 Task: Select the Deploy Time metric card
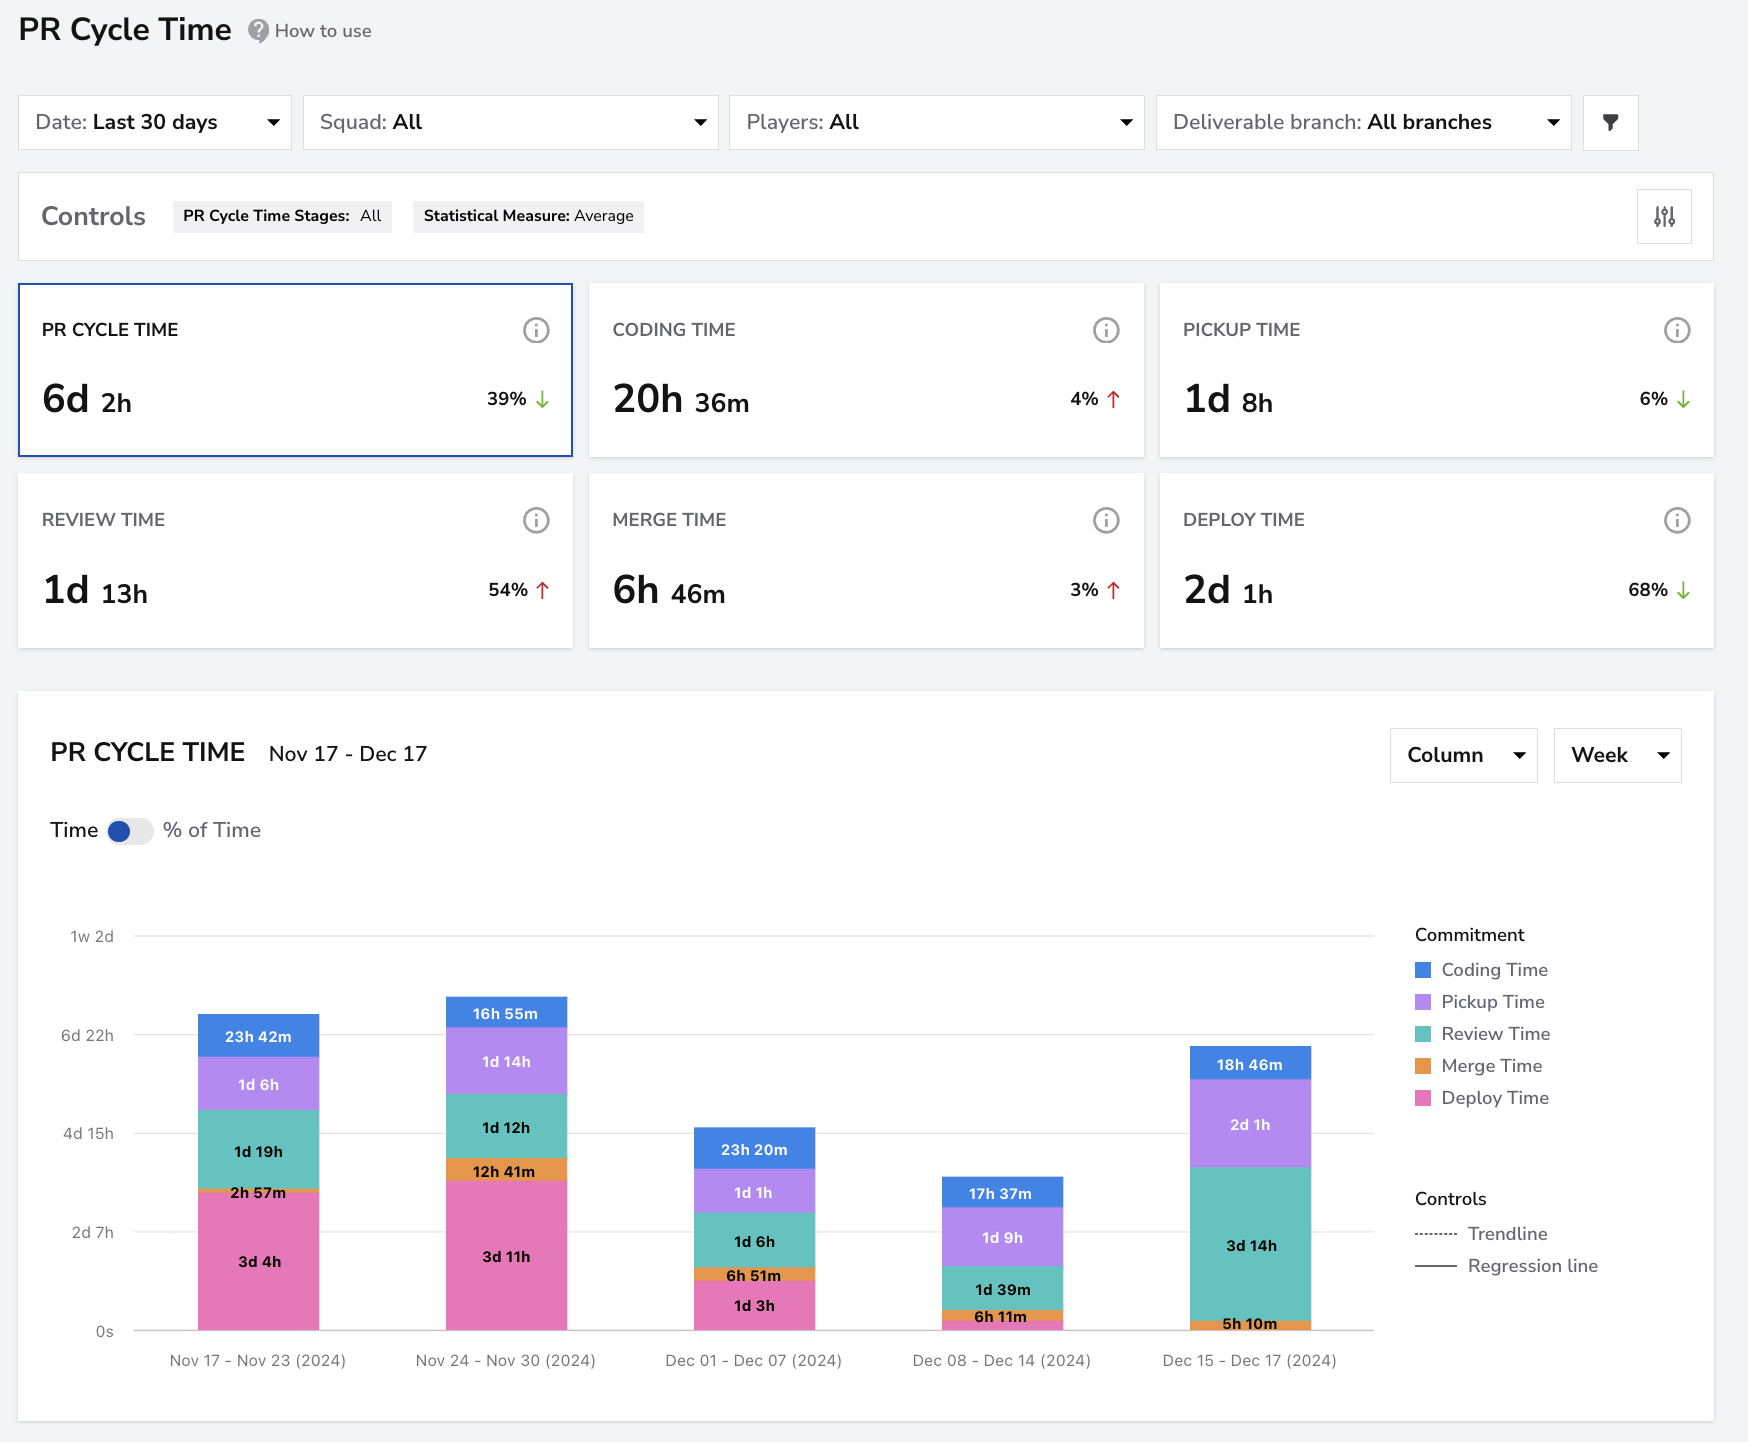[1437, 561]
